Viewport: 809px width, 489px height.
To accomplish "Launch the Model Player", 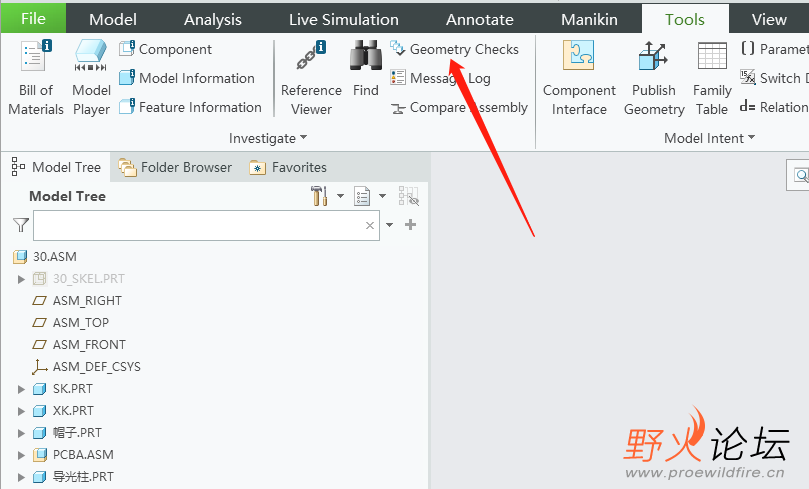I will (x=91, y=78).
